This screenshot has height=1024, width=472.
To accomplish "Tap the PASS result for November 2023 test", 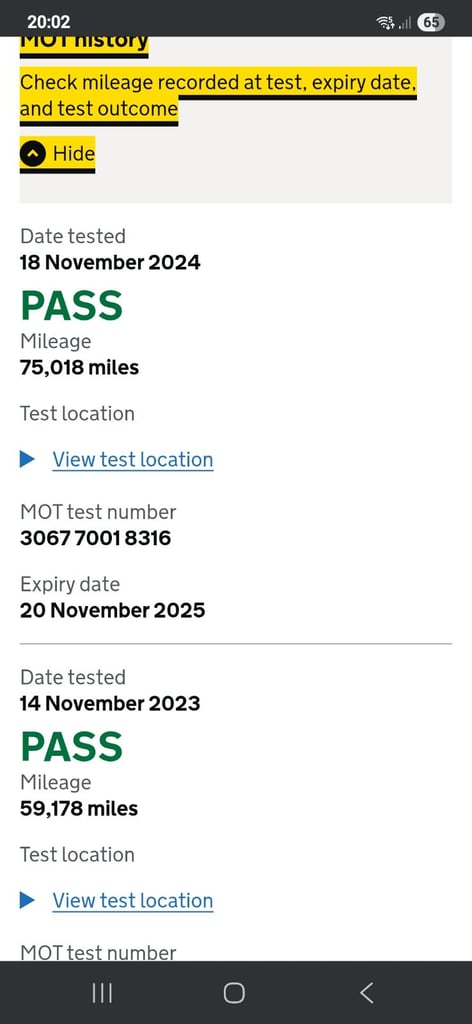I will point(72,746).
